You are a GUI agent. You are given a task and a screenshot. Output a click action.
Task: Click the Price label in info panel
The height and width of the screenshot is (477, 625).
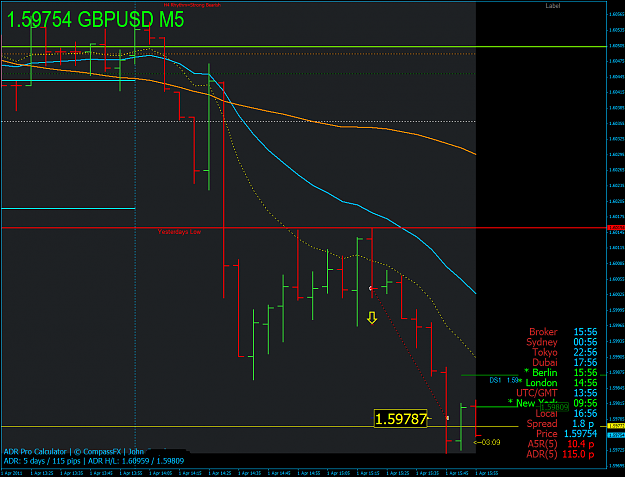(546, 434)
